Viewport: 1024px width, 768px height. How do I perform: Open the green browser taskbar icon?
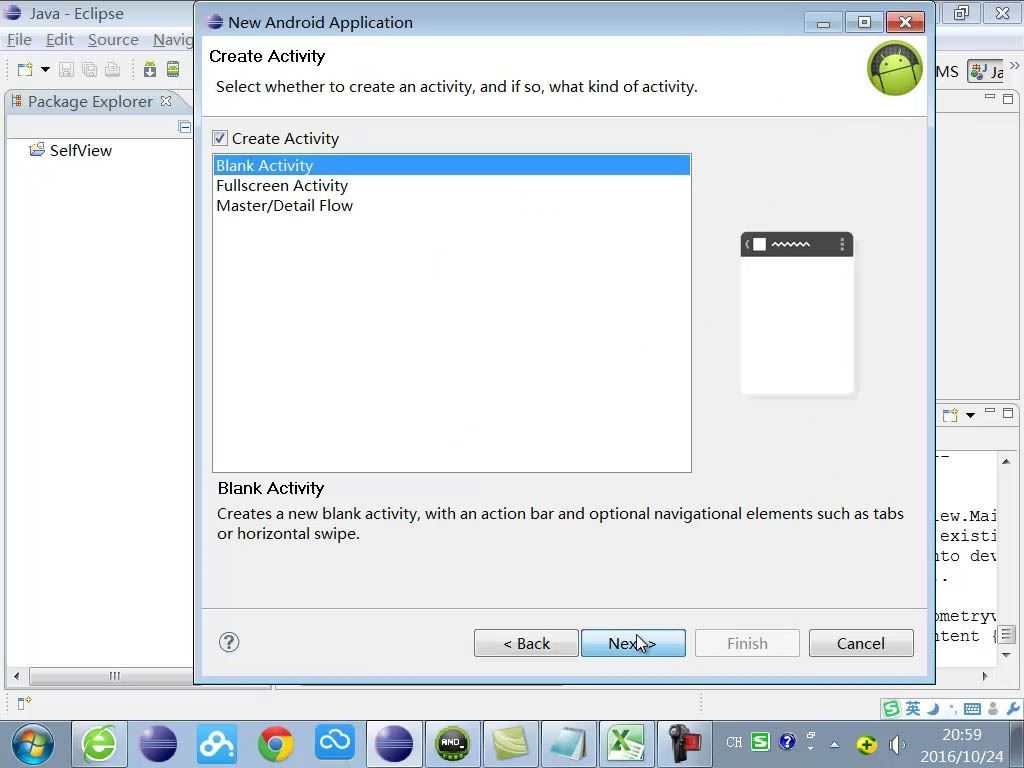click(99, 744)
